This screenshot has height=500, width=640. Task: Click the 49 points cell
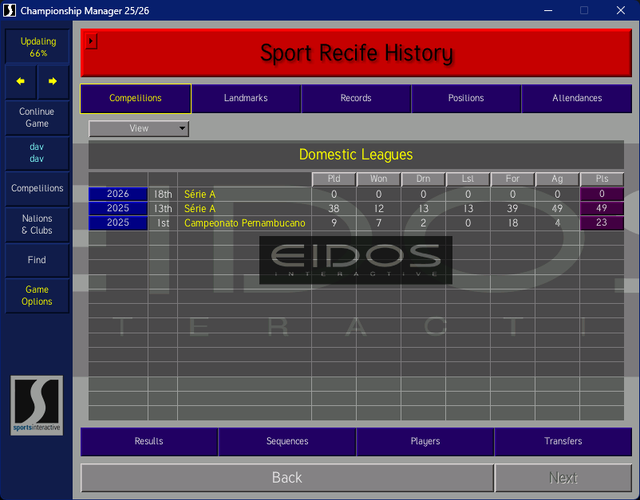click(x=602, y=208)
